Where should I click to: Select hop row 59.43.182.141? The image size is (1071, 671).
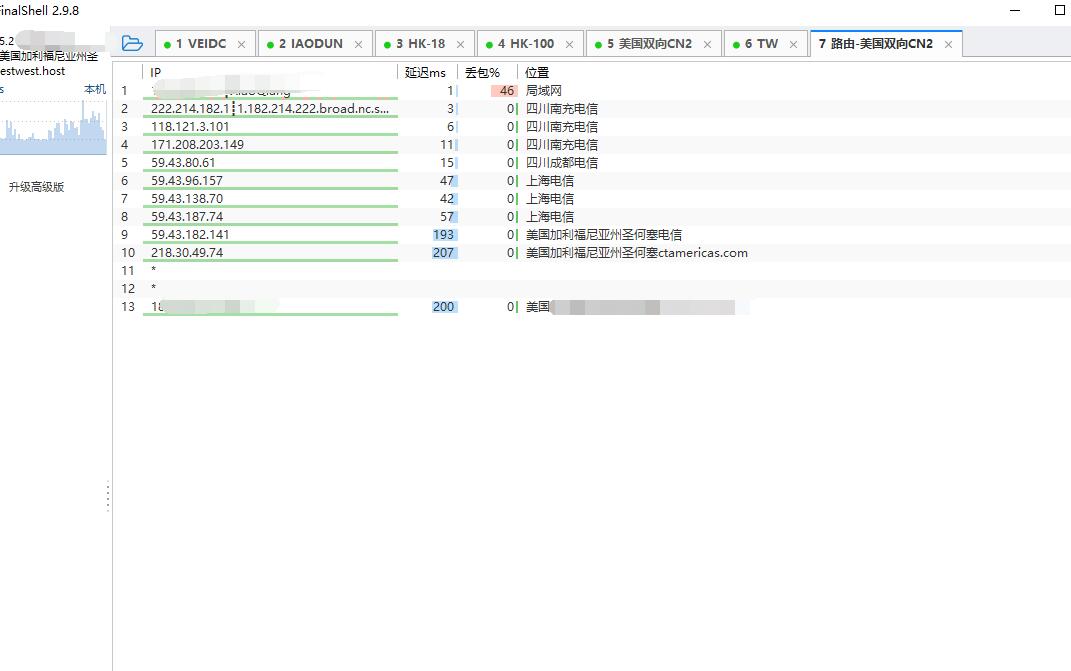coord(190,235)
